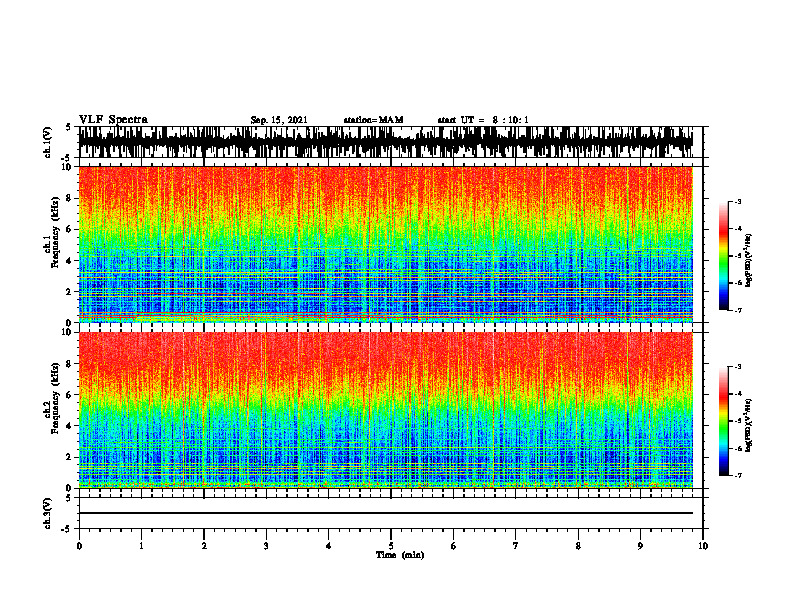Screen dimensions: 792x612
Task: Click the time axis tick label "8"
Action: point(578,546)
